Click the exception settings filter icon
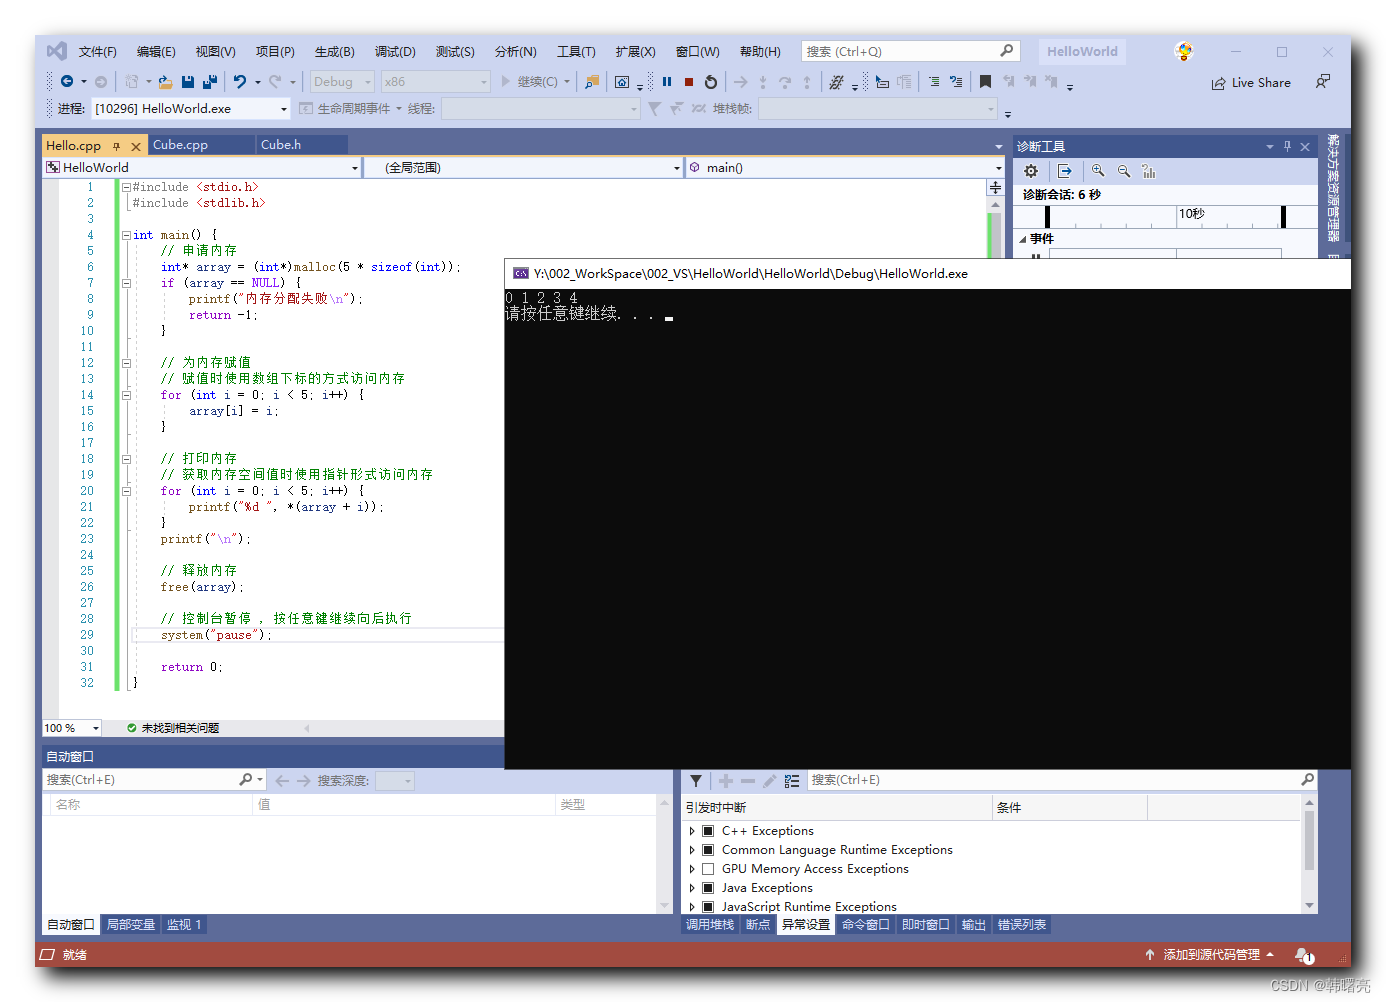This screenshot has height=1002, width=1386. click(x=696, y=781)
